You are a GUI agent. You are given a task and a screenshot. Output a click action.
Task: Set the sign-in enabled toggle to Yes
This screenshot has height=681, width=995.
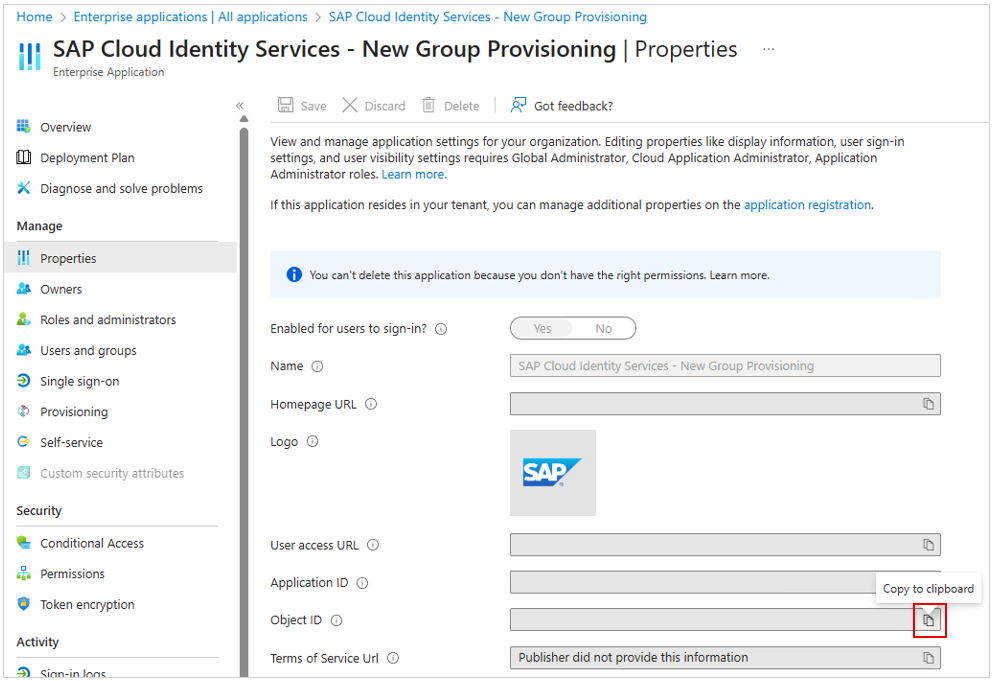coord(542,328)
